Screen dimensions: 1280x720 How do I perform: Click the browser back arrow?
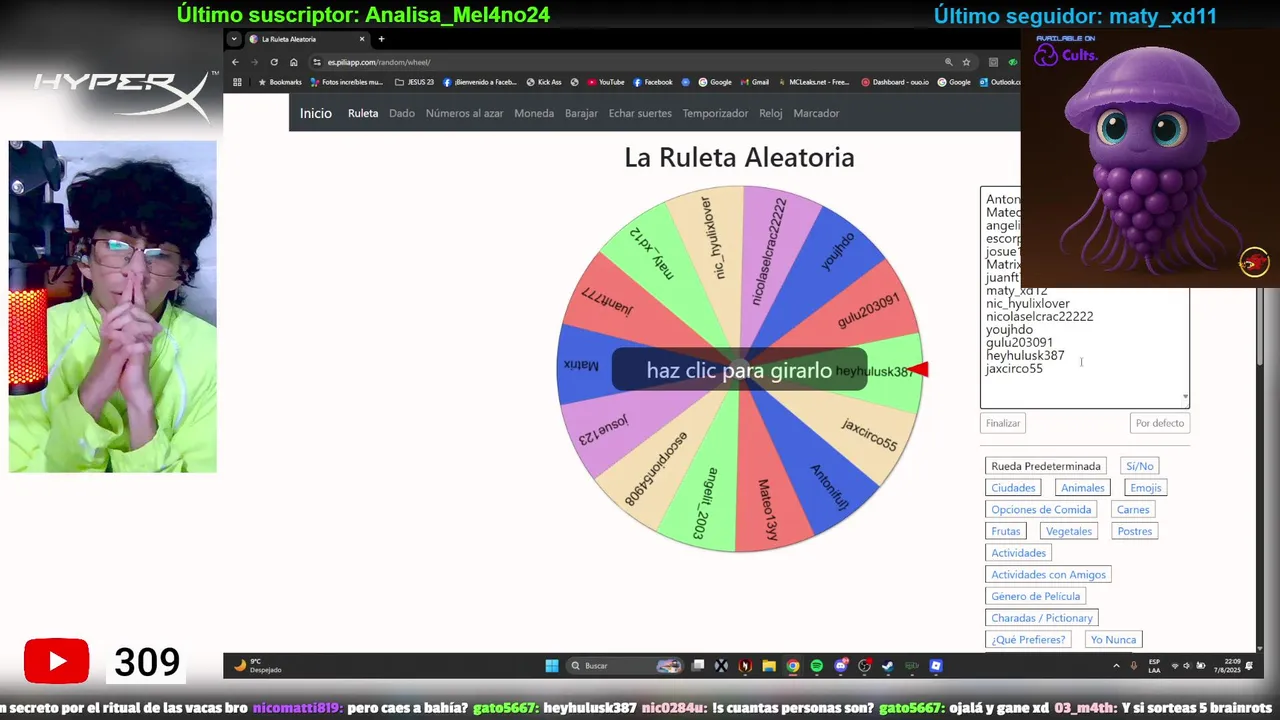tap(235, 62)
